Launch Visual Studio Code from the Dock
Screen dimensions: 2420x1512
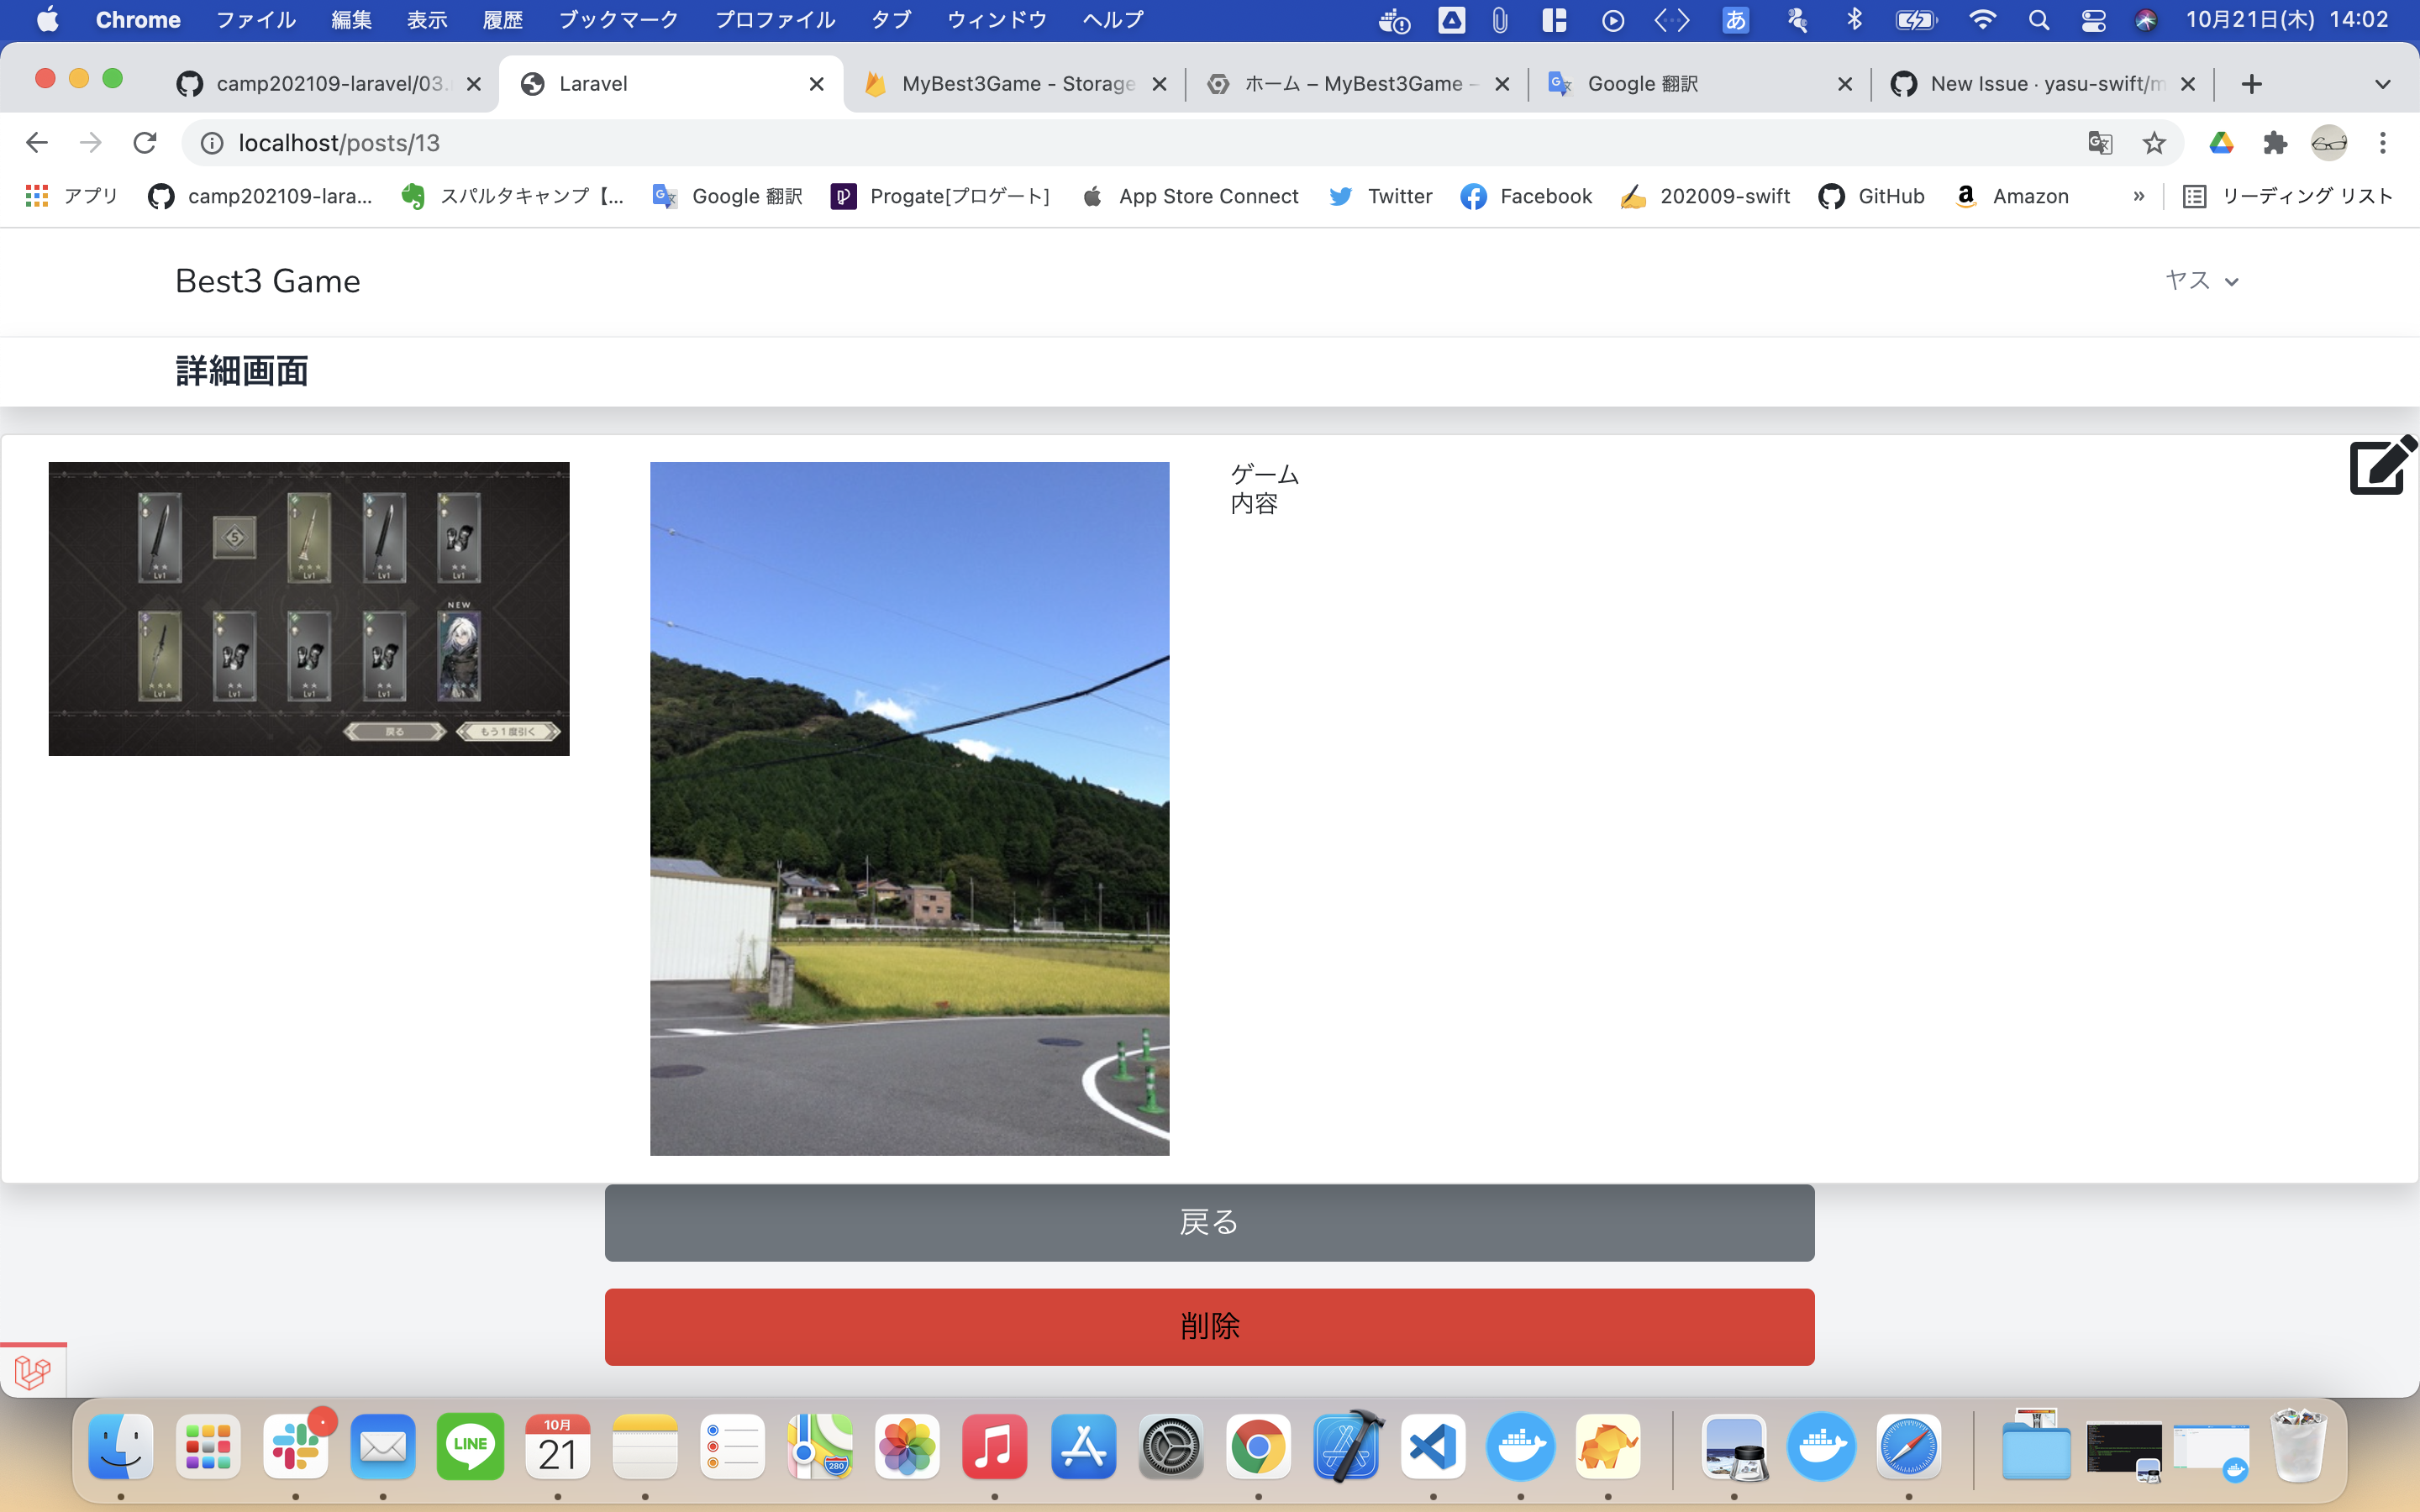(1433, 1446)
